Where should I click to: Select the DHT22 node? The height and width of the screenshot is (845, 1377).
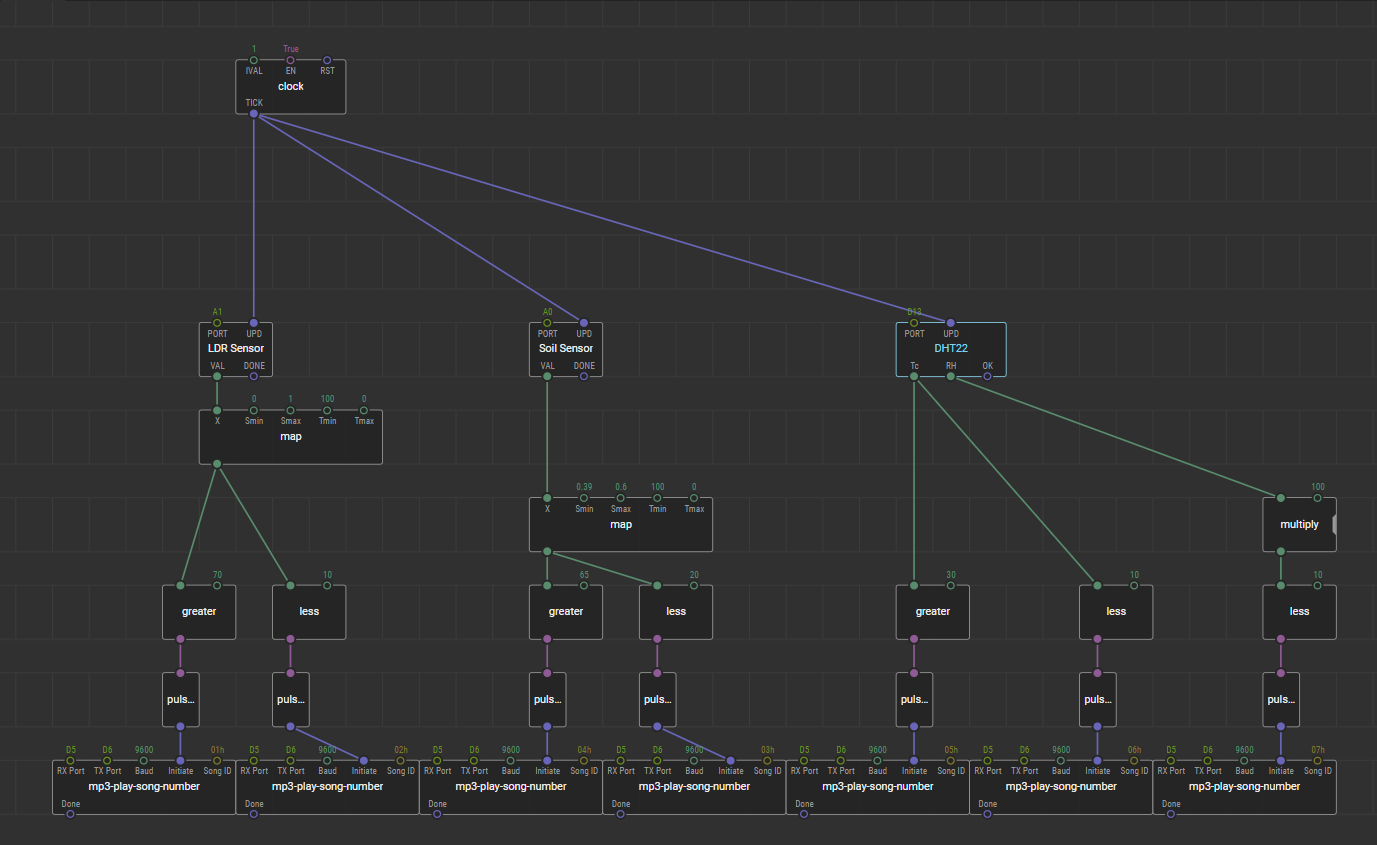[951, 349]
